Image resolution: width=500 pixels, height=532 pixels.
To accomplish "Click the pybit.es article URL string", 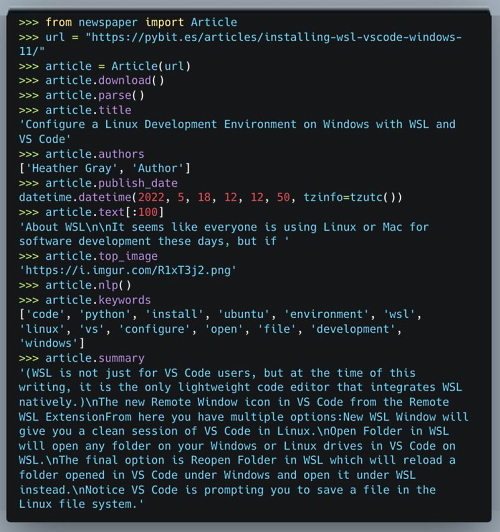I will (240, 44).
